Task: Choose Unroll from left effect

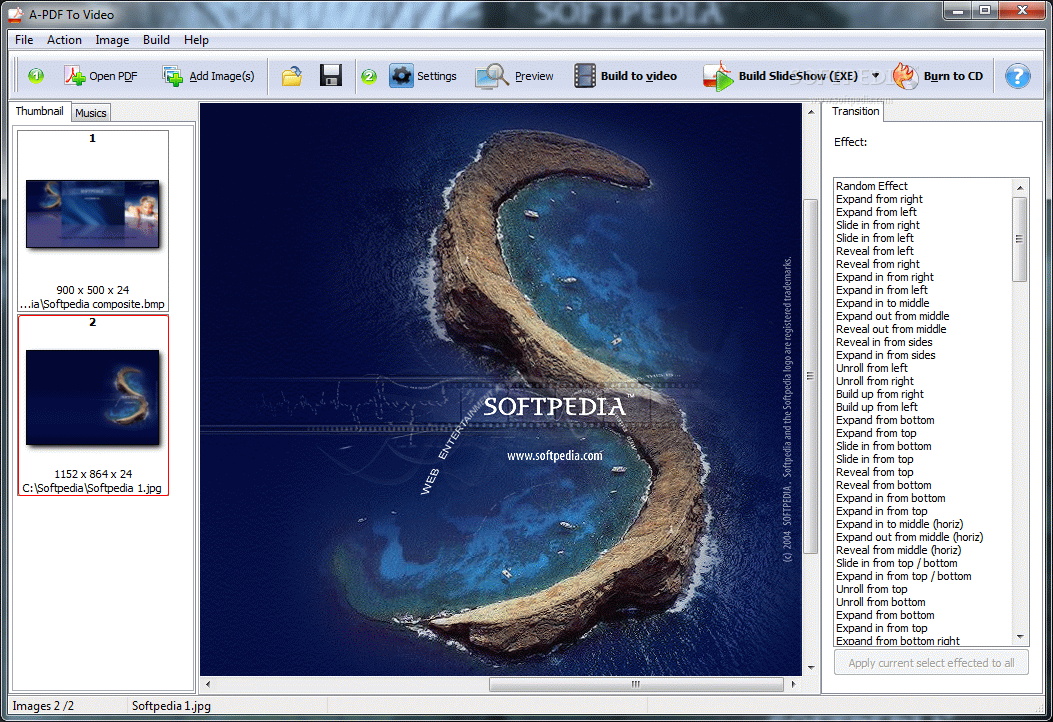Action: (x=872, y=368)
